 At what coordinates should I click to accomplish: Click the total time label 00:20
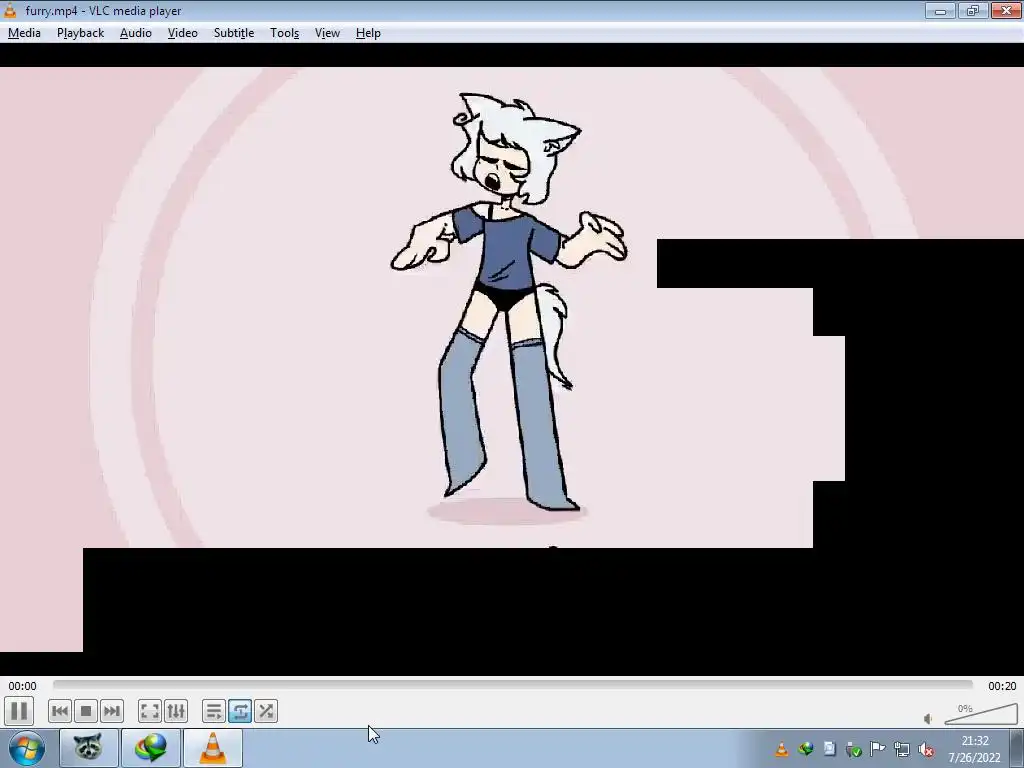[x=1002, y=686]
